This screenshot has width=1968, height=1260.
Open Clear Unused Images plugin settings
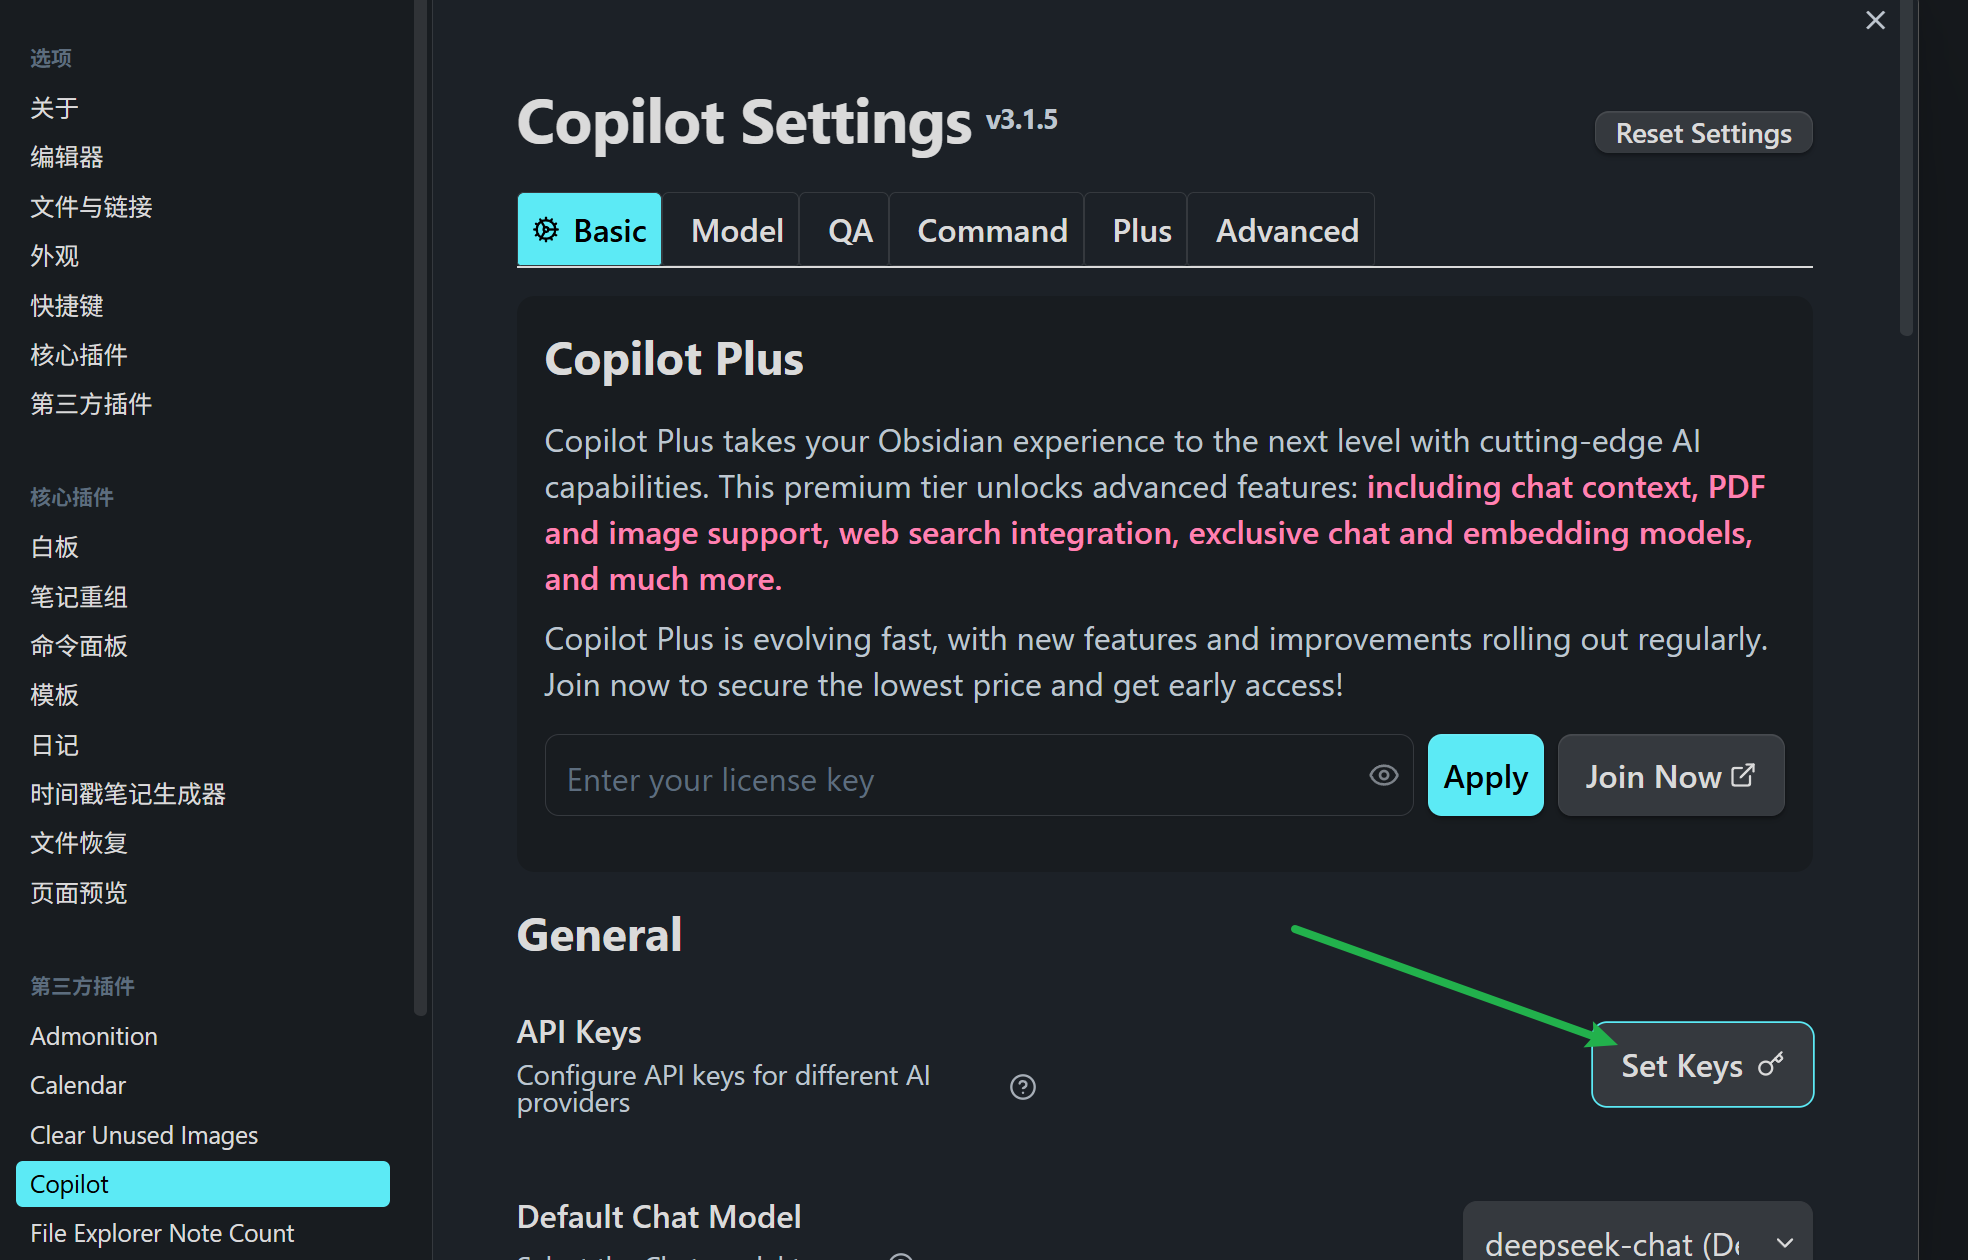point(144,1135)
